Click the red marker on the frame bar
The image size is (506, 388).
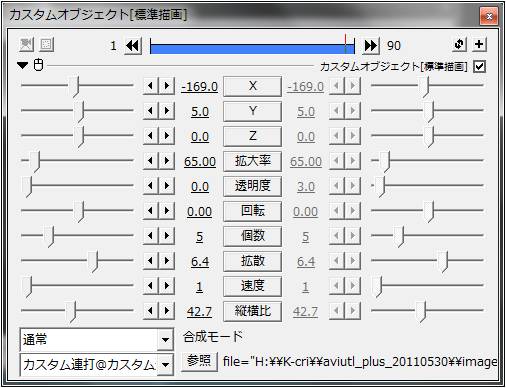point(346,43)
